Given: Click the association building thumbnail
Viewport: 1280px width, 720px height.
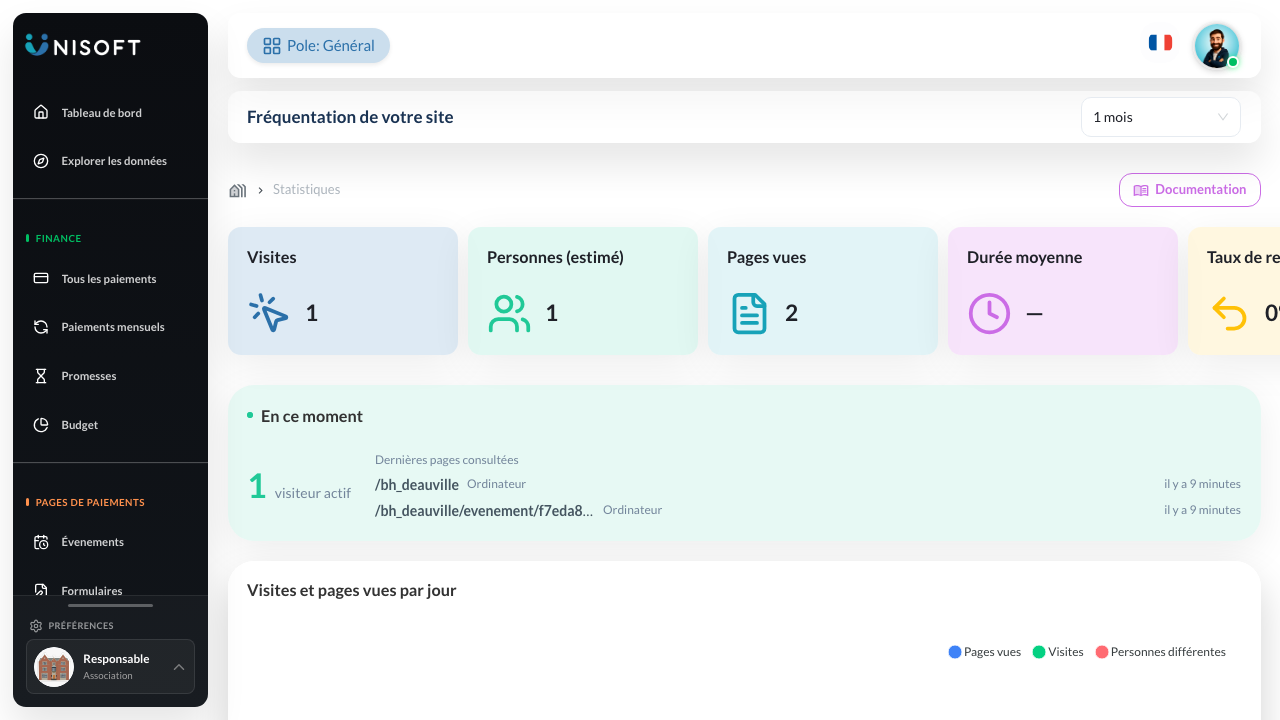Looking at the screenshot, I should pos(54,667).
